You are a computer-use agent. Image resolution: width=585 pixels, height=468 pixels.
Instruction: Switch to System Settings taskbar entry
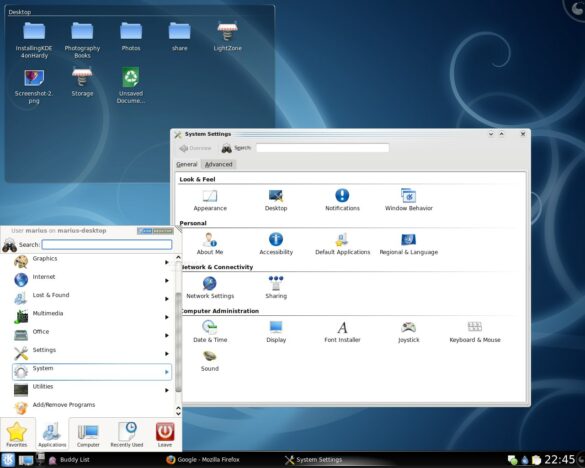(313, 460)
